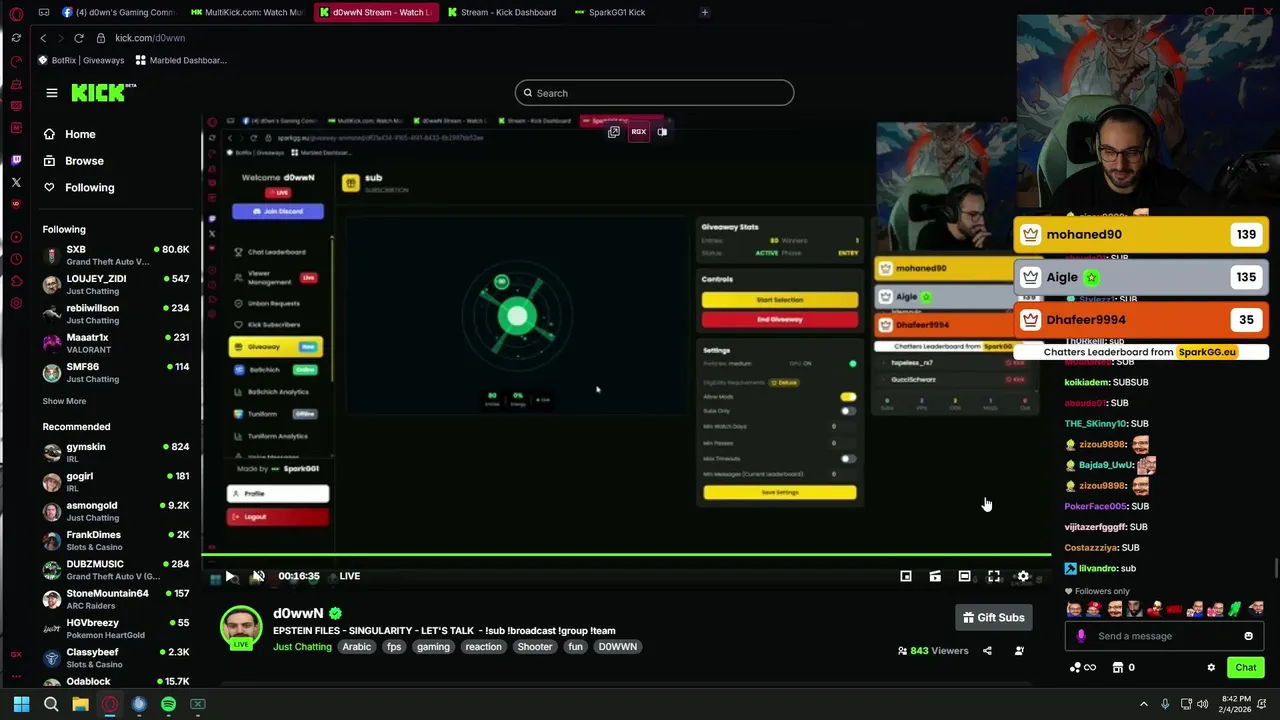
Task: Open X icon in Opera sidebar
Action: pos(16,182)
